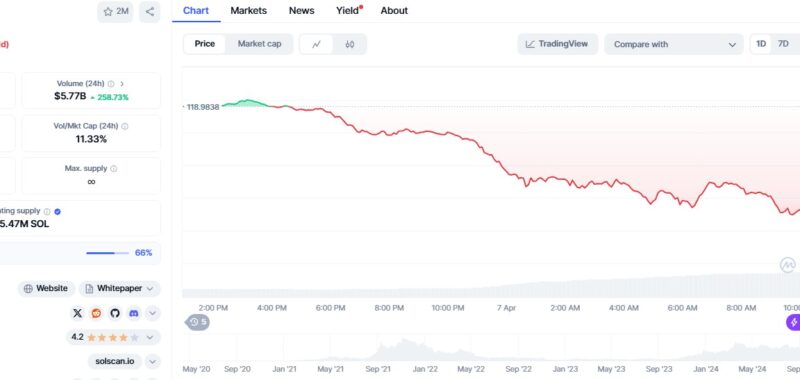Select the Market cap toggle option

pos(259,44)
